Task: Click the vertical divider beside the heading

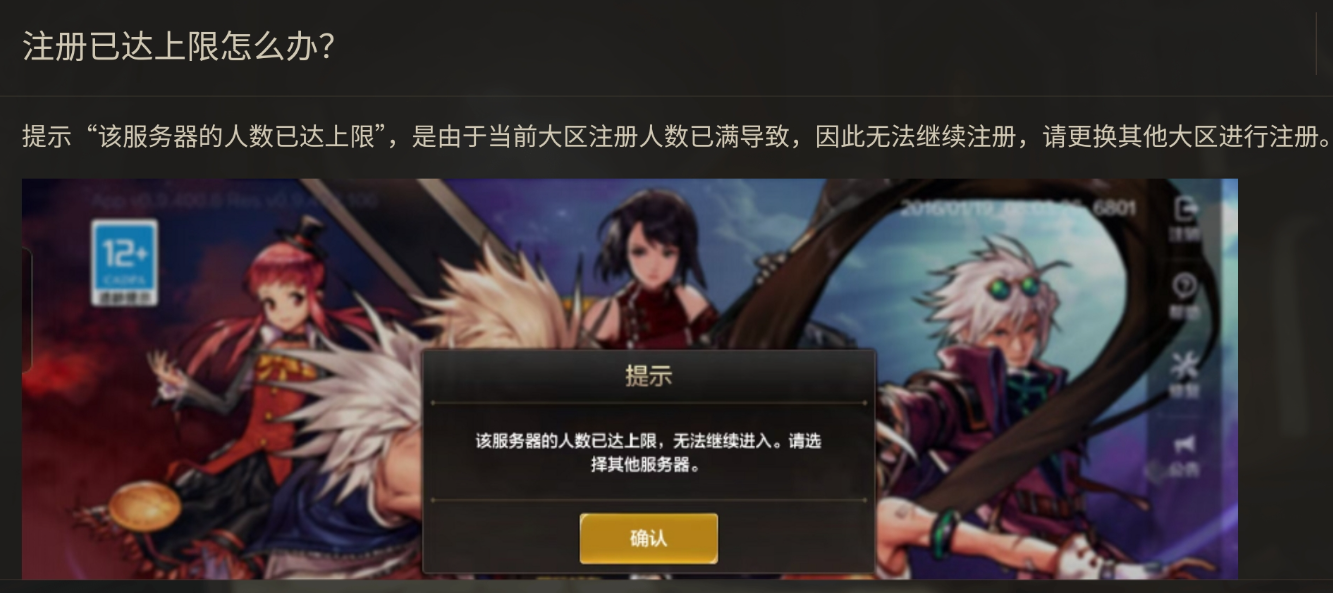Action: (1316, 46)
